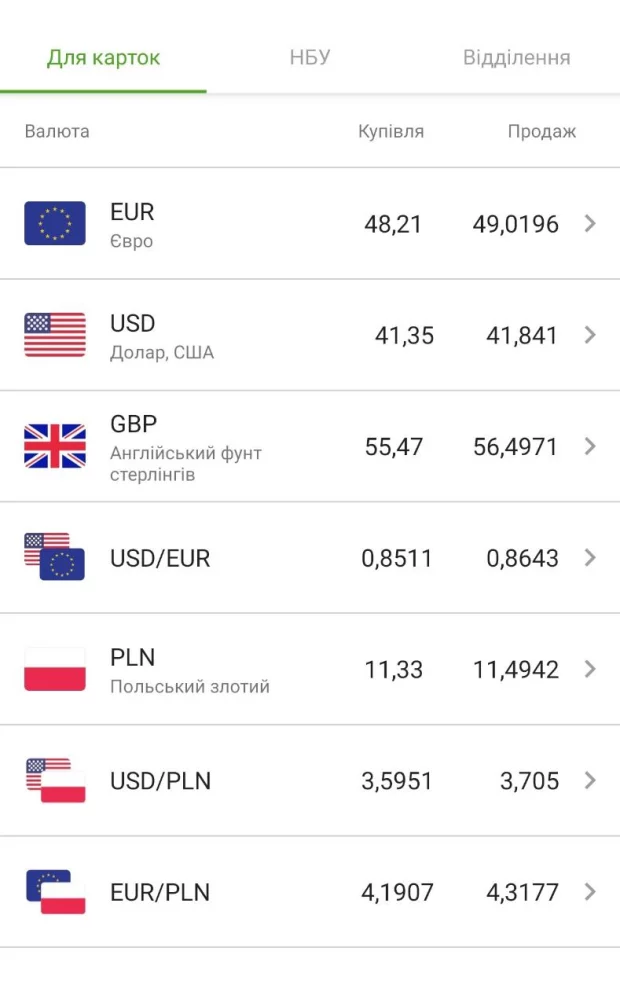This screenshot has width=620, height=1006.
Task: Expand the USD row chevron
Action: [590, 335]
